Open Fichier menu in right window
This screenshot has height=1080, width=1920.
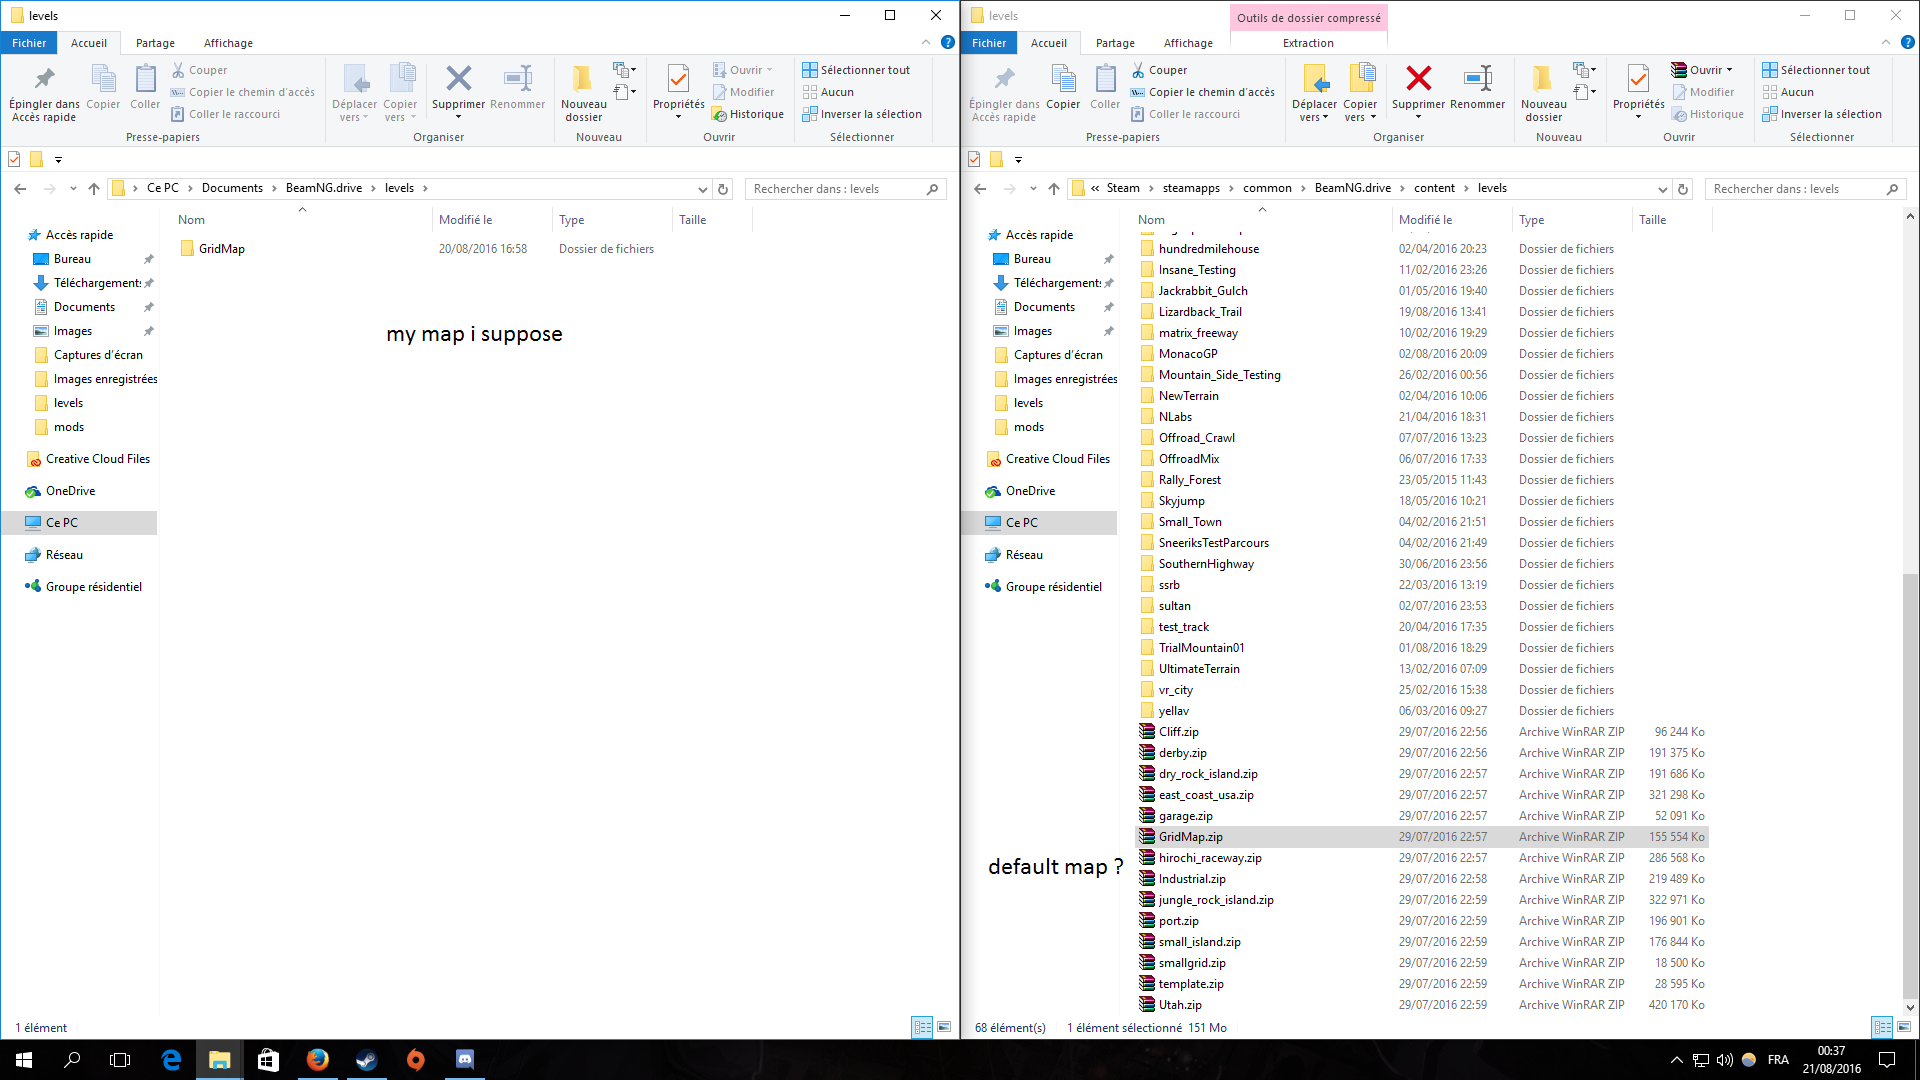989,43
